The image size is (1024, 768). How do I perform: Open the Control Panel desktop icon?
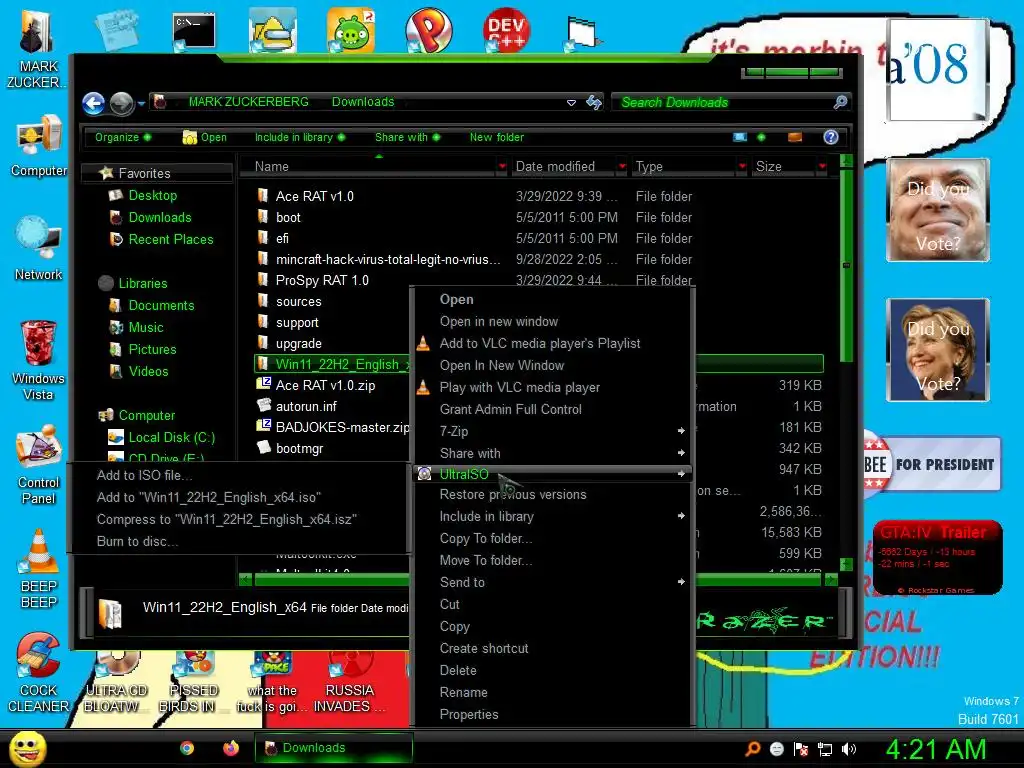click(x=39, y=465)
